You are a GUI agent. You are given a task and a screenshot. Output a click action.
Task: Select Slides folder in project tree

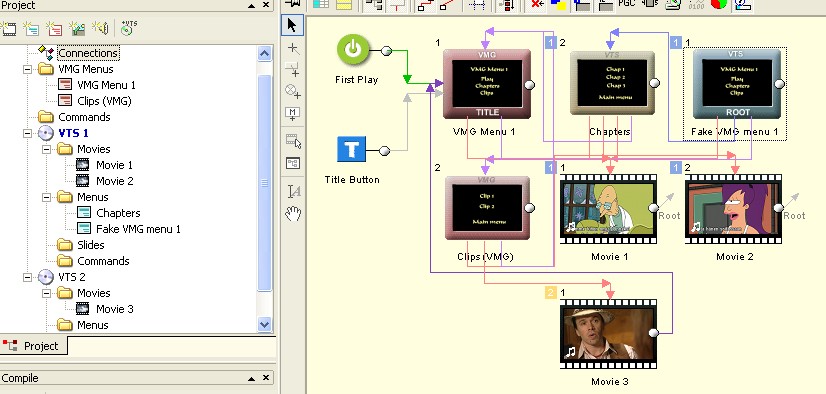point(91,245)
